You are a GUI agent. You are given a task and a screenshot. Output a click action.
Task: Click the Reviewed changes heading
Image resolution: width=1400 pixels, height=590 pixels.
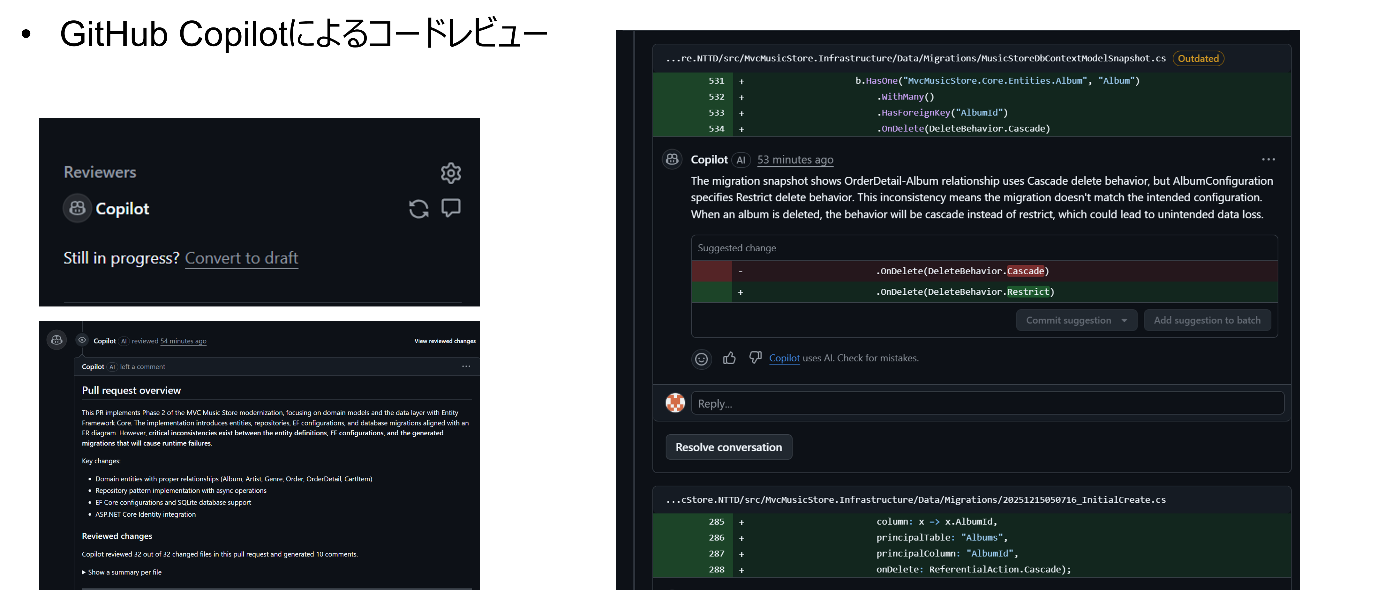click(117, 536)
